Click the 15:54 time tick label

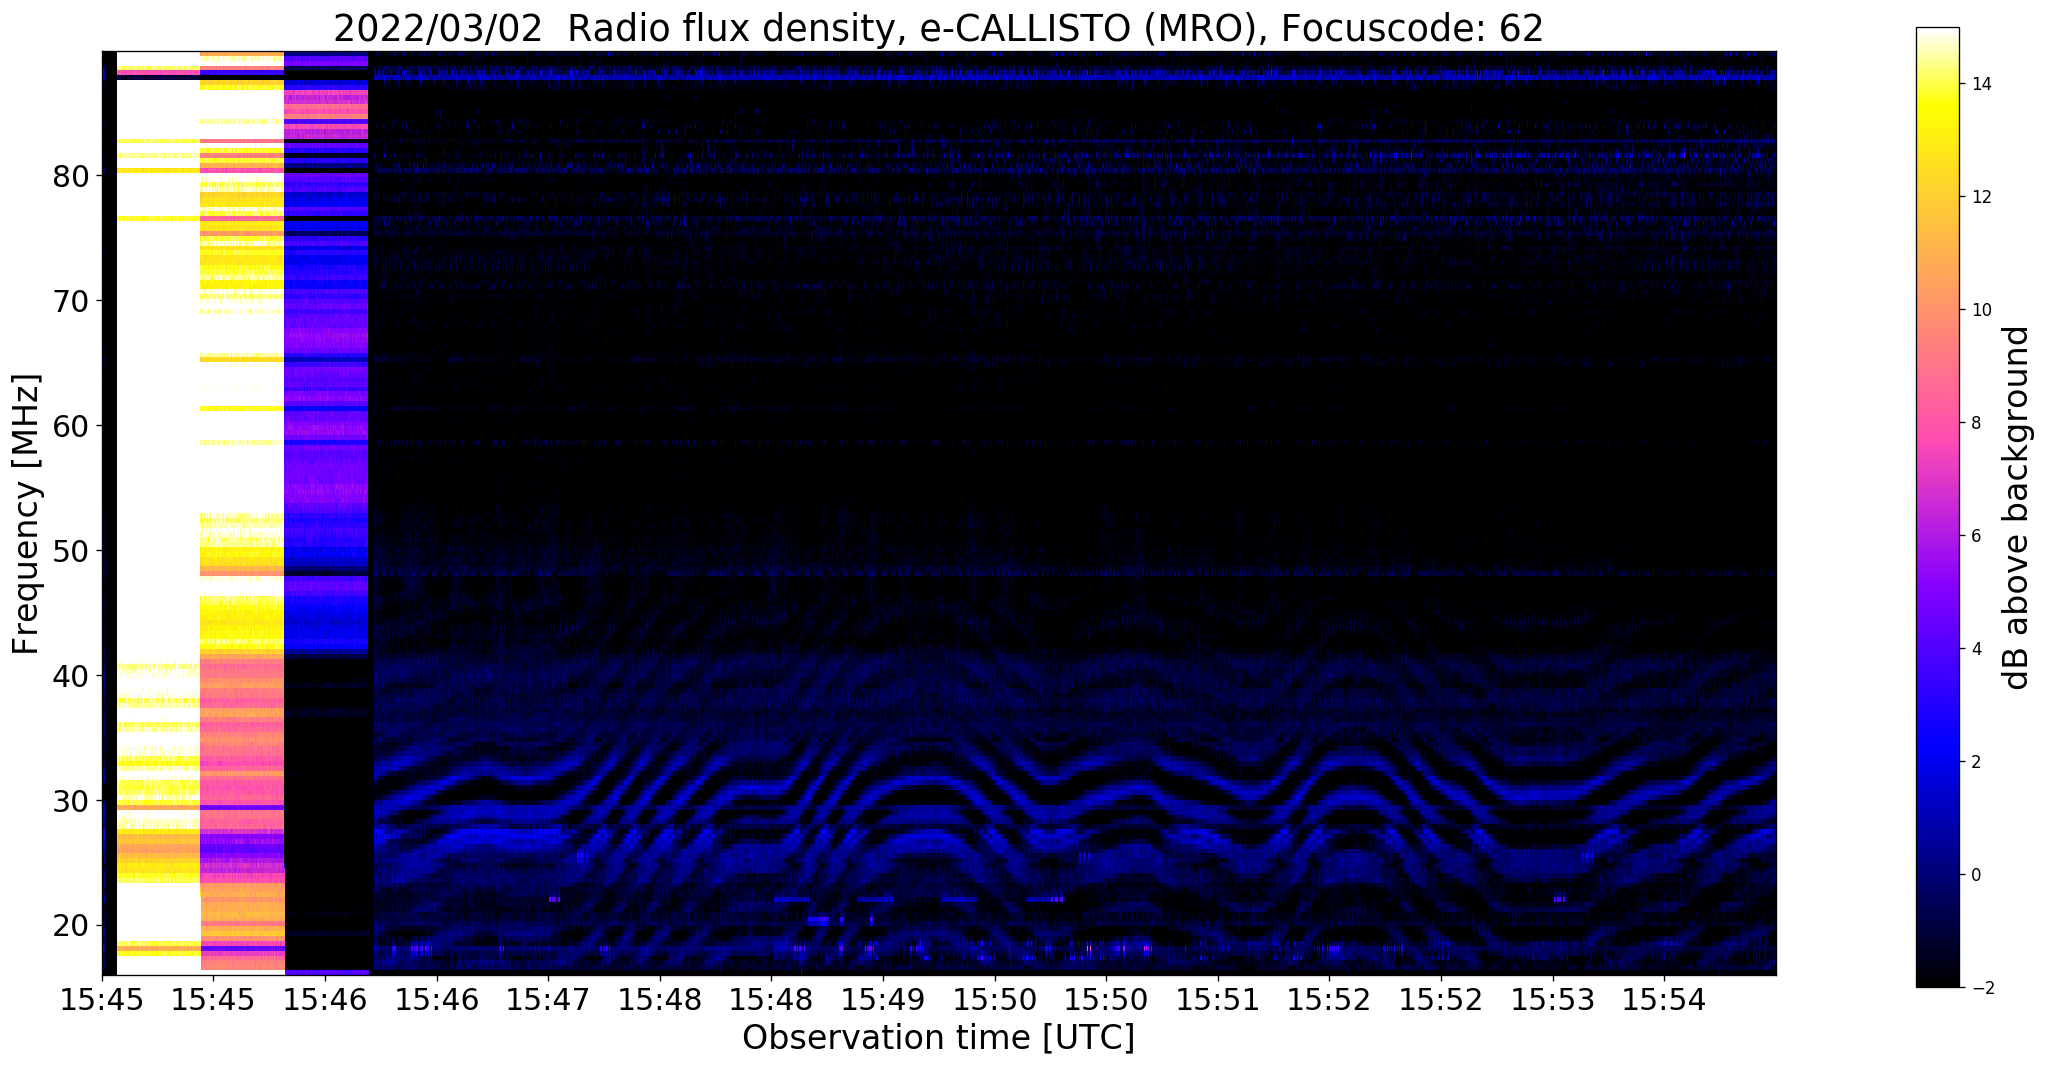1664,999
